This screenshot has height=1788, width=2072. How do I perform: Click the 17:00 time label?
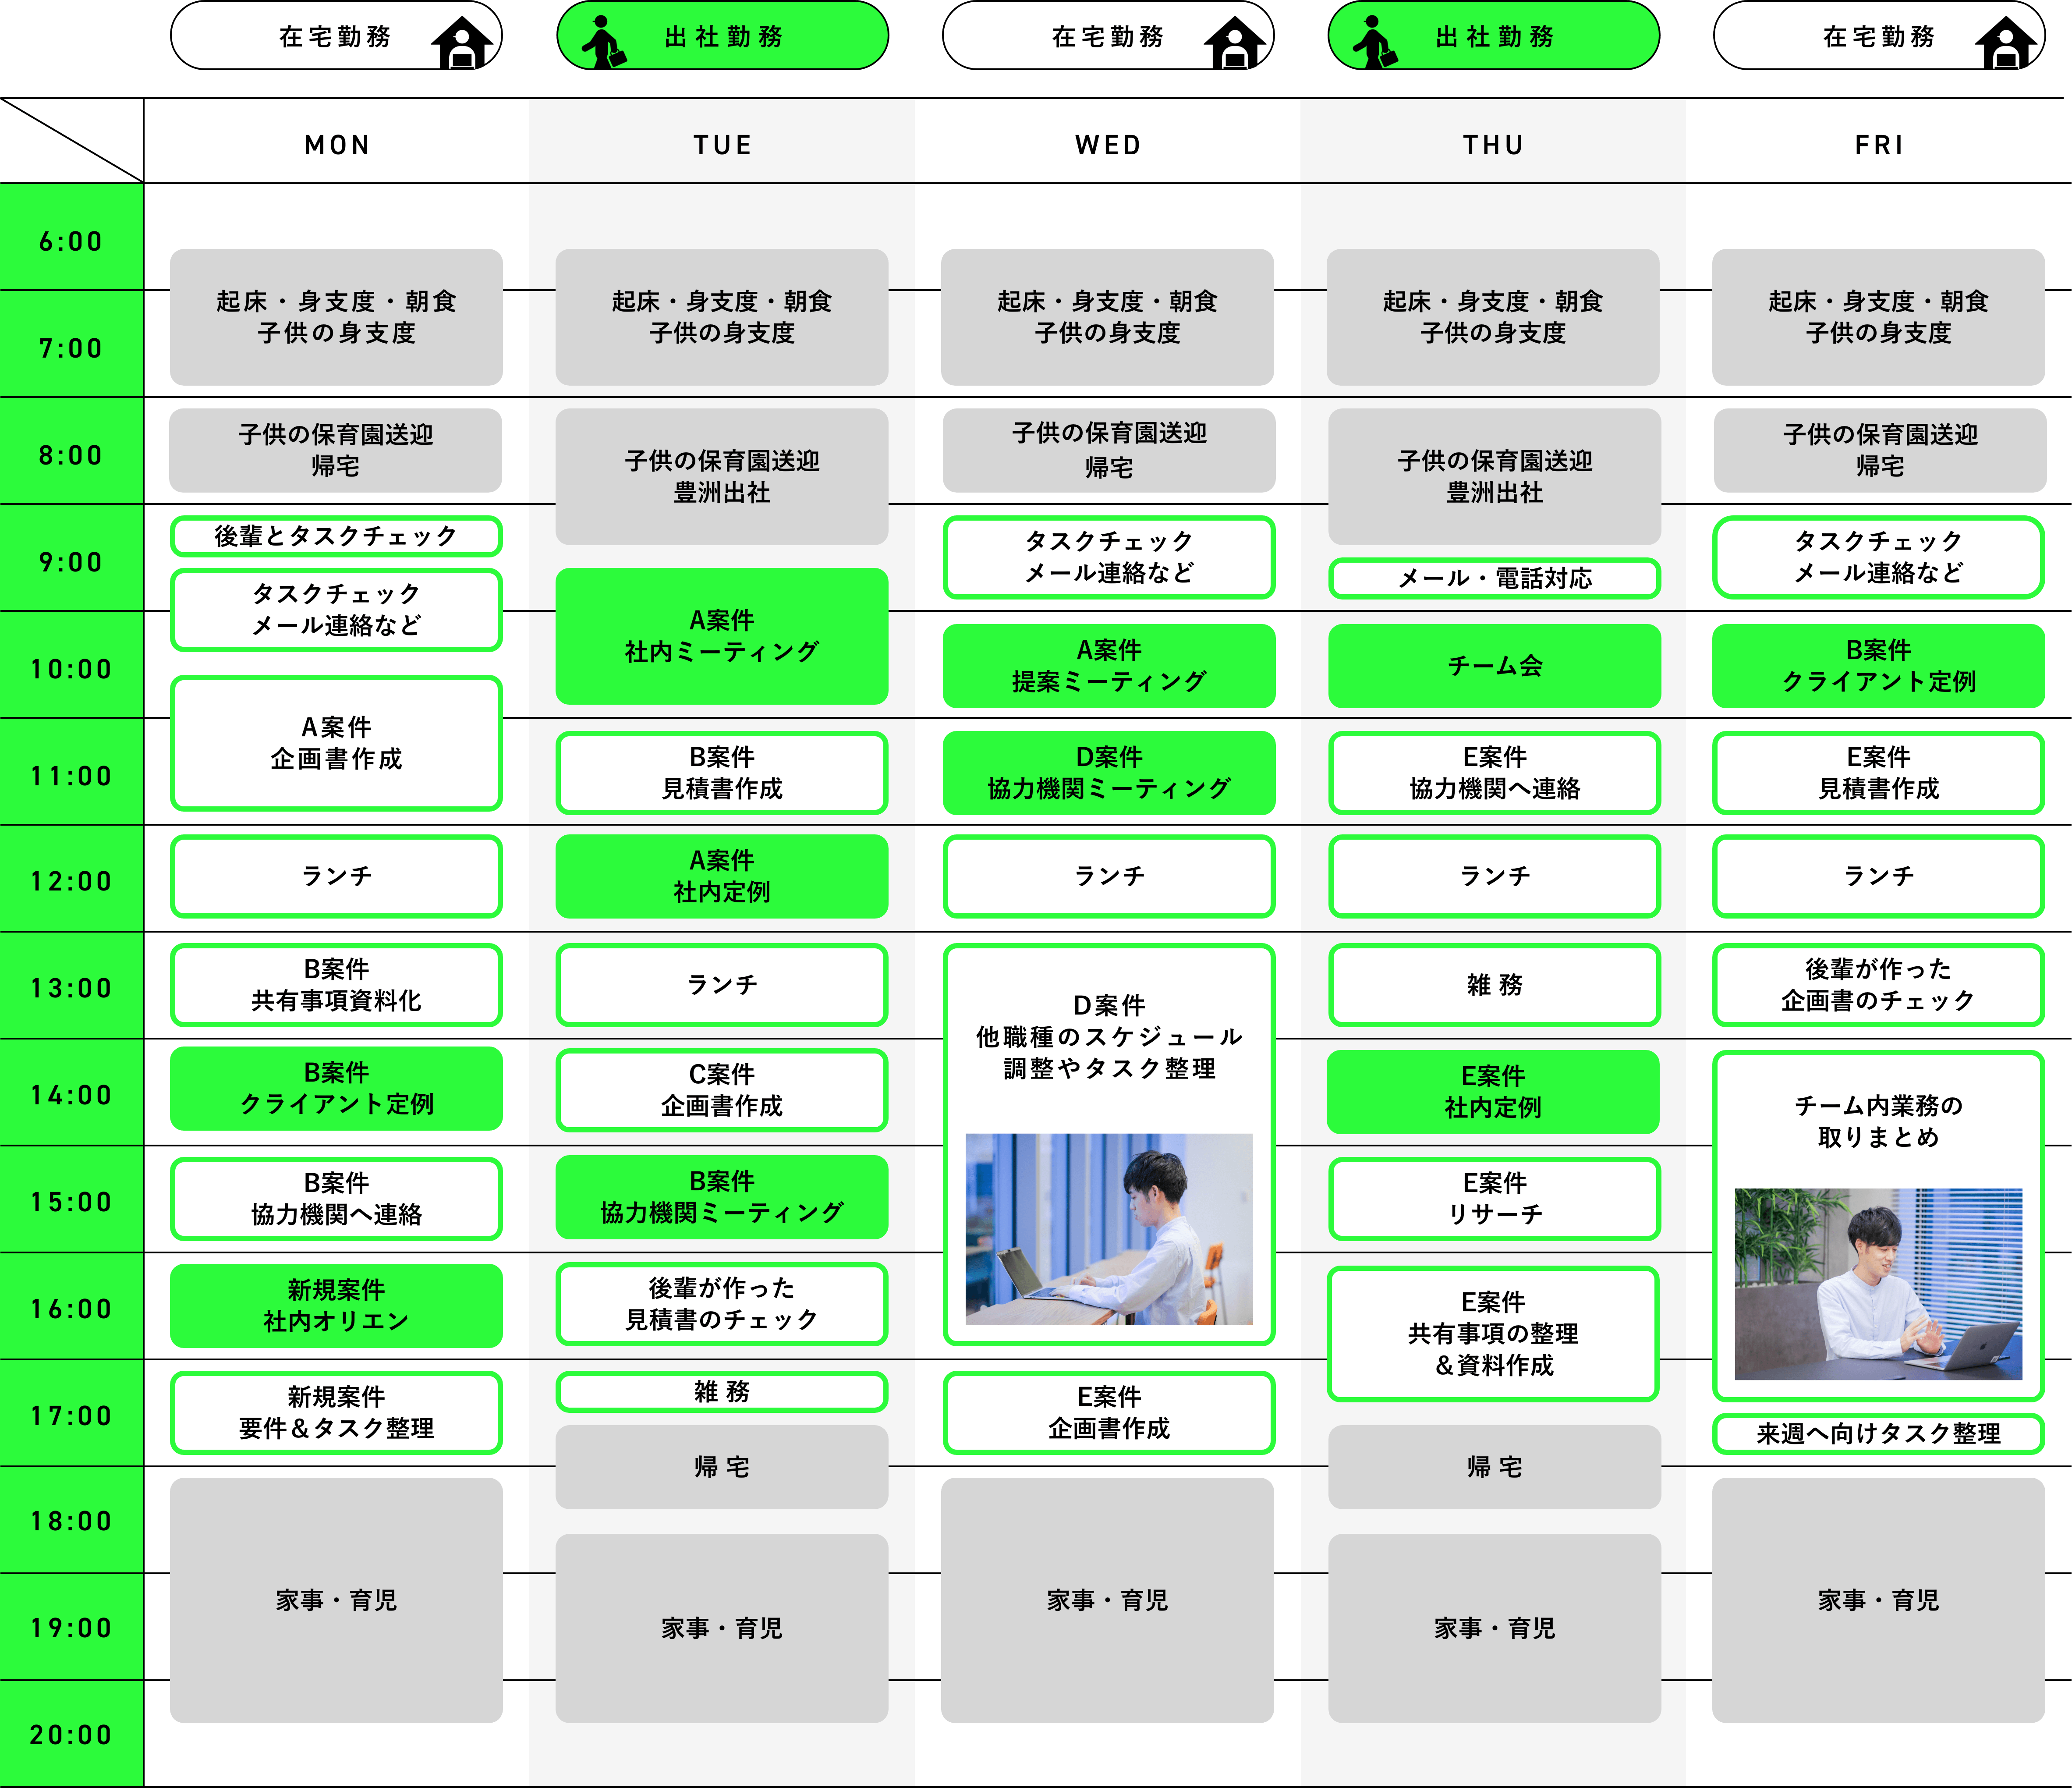[x=71, y=1415]
